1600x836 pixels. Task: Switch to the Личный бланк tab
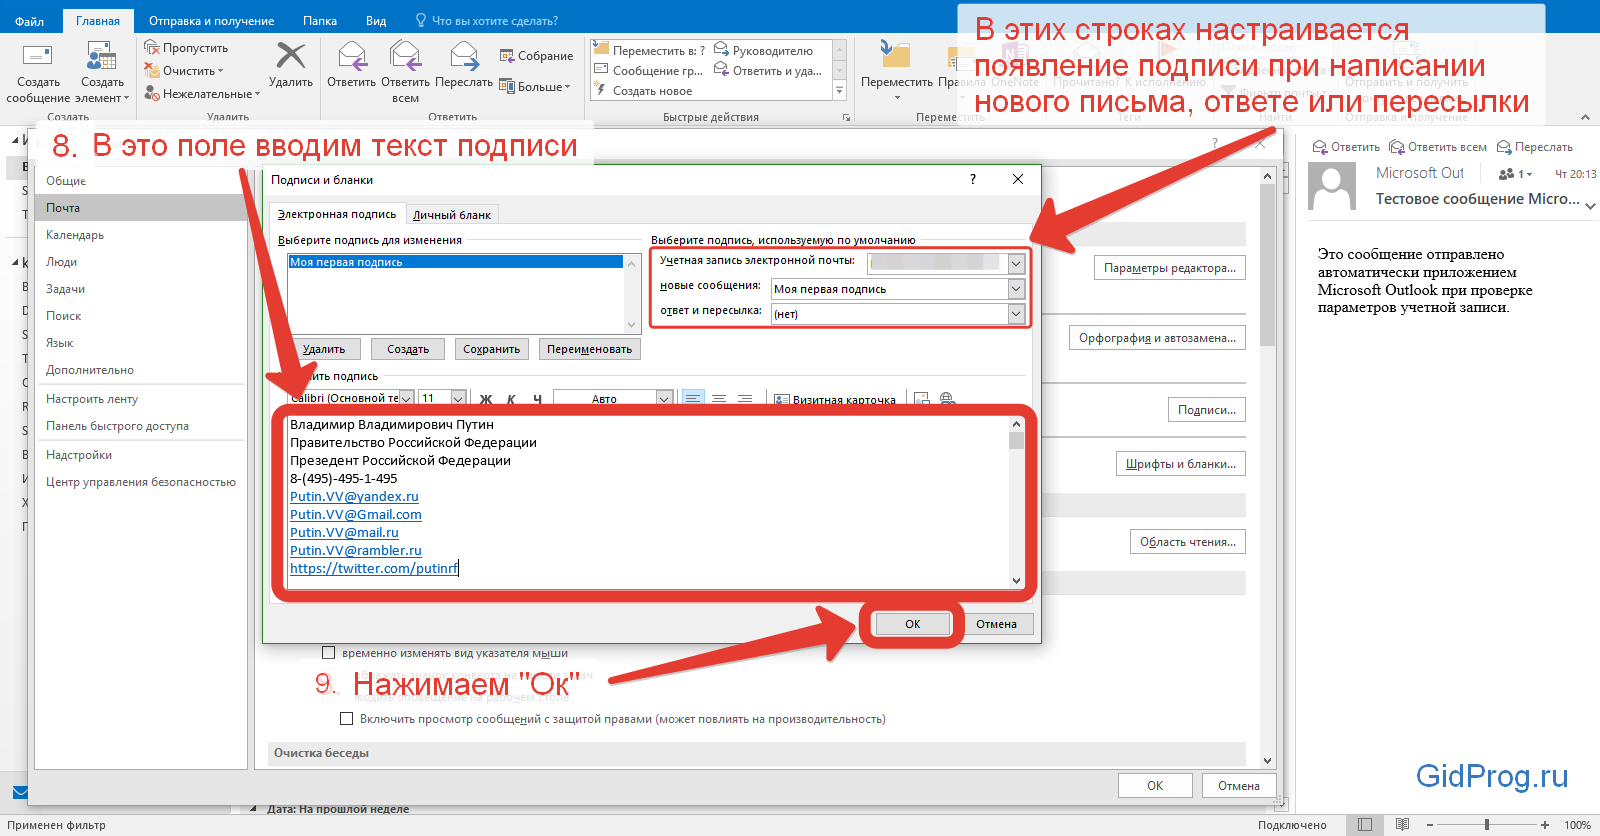tap(452, 215)
